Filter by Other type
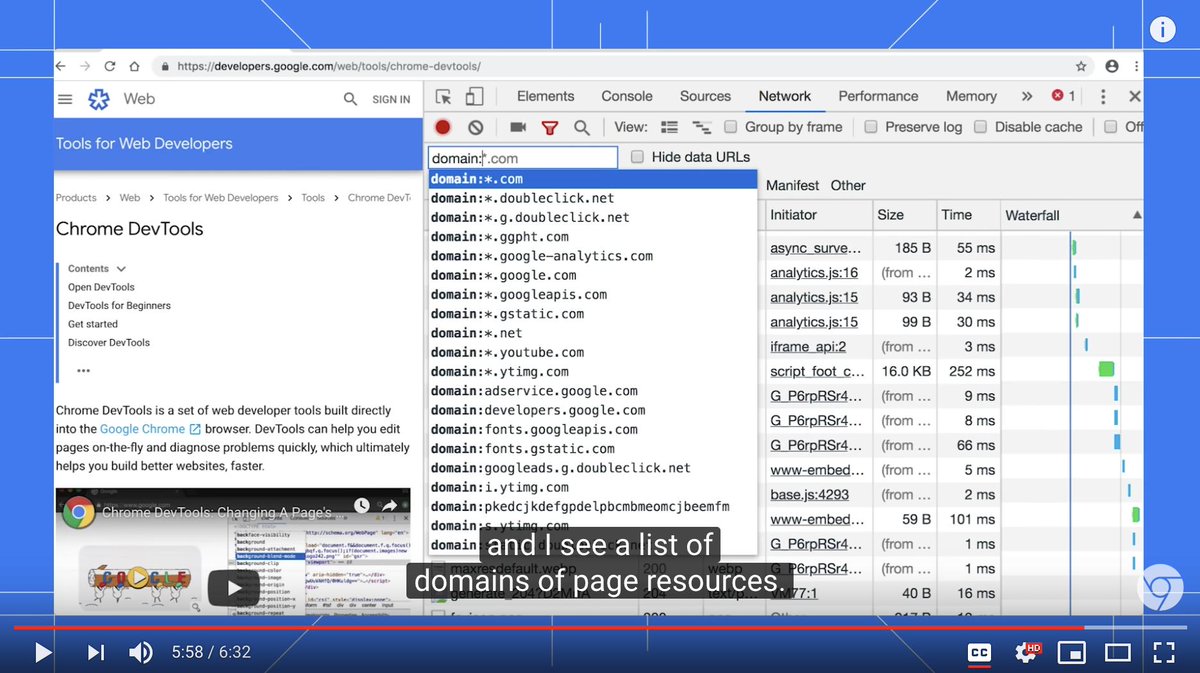This screenshot has width=1200, height=673. click(x=848, y=185)
